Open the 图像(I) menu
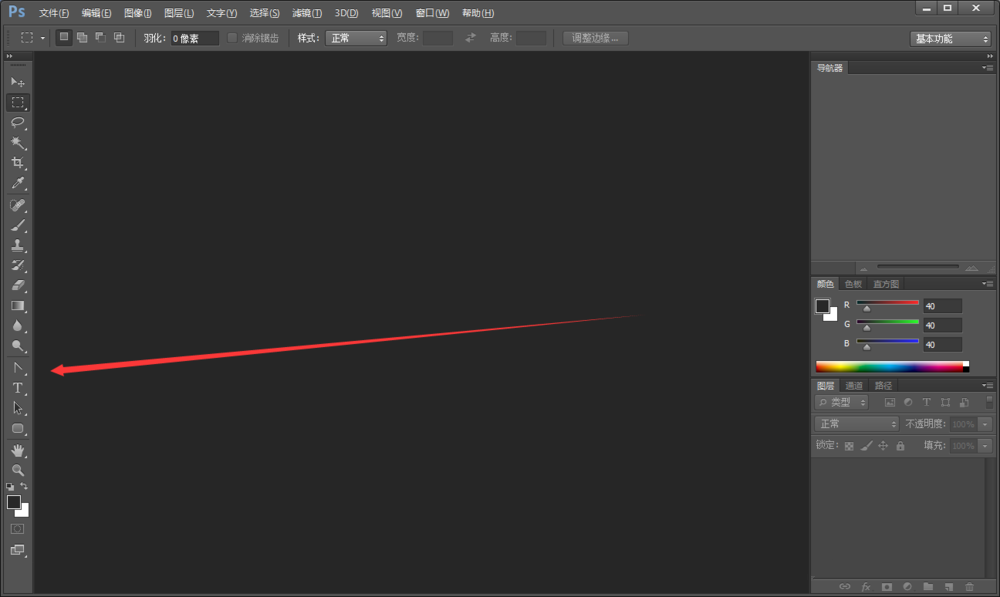Image resolution: width=1000 pixels, height=597 pixels. [x=138, y=13]
